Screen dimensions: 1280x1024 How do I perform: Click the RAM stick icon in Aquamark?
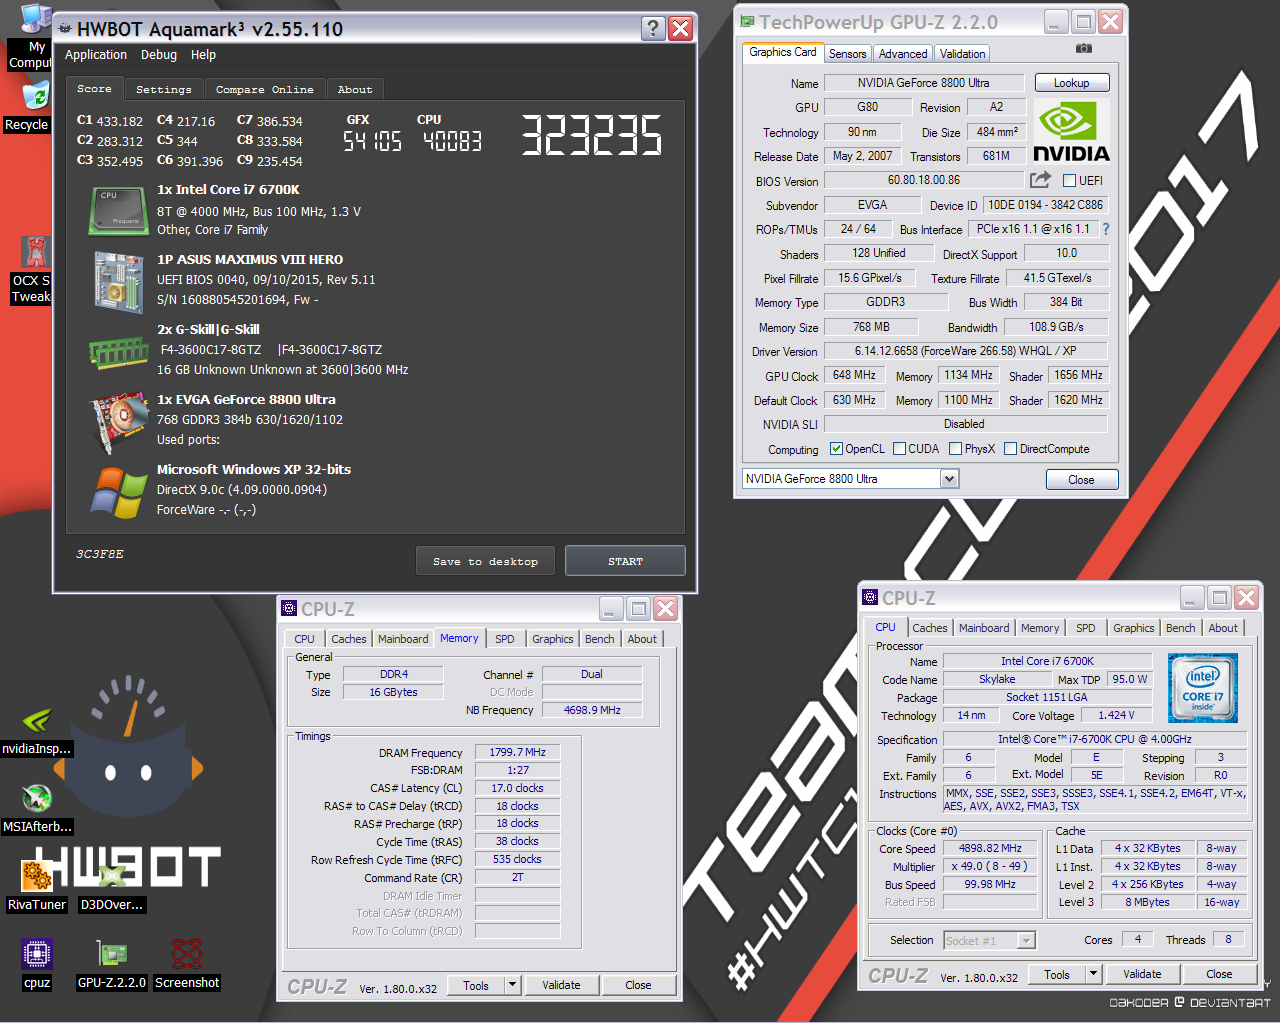tap(119, 351)
